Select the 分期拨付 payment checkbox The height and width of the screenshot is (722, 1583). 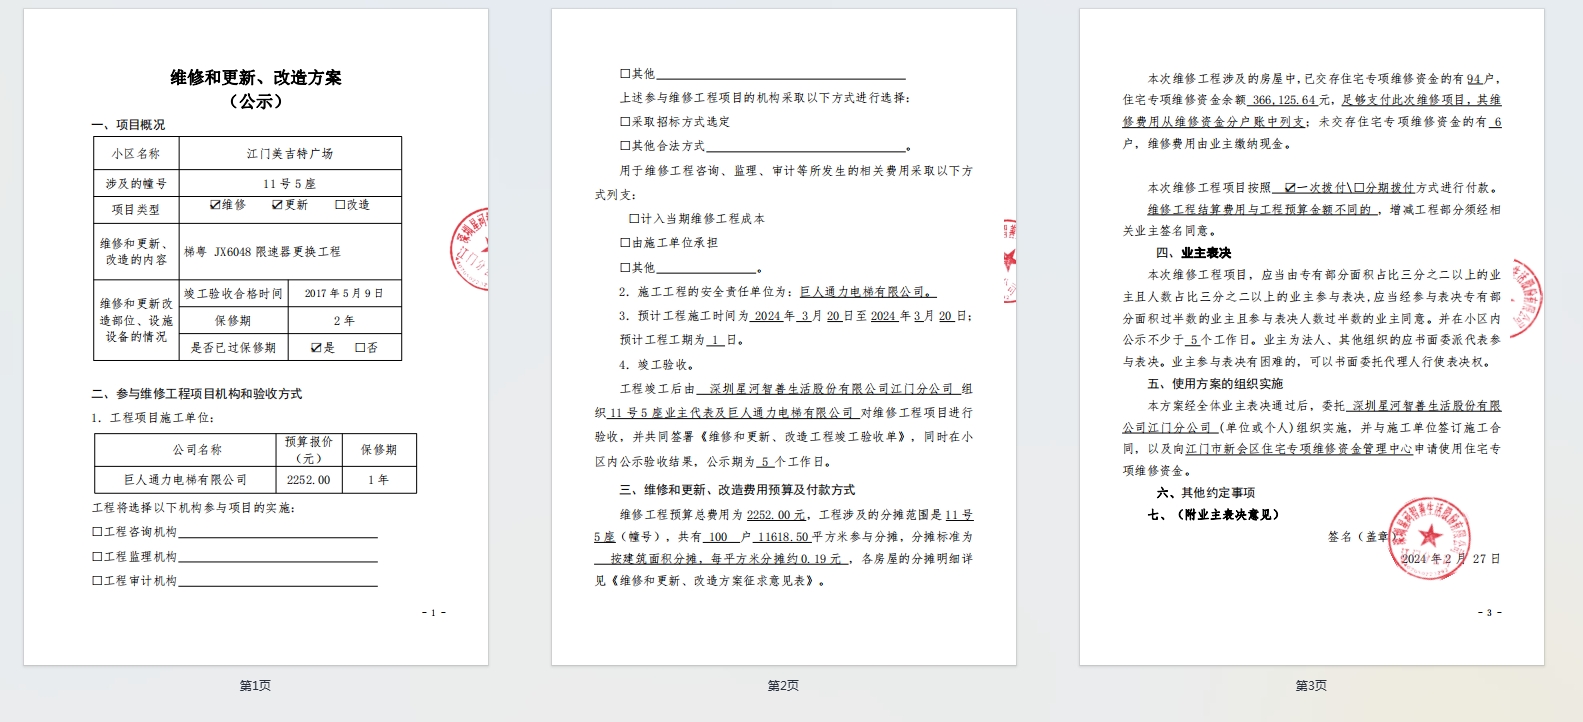point(1359,188)
